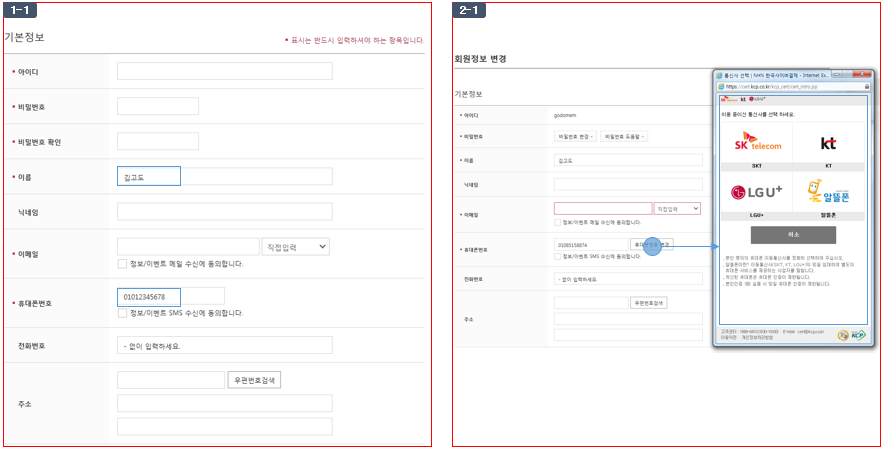Click red-outlined email field in panel 2-1
Viewport: 884px width, 449px height.
coord(603,209)
